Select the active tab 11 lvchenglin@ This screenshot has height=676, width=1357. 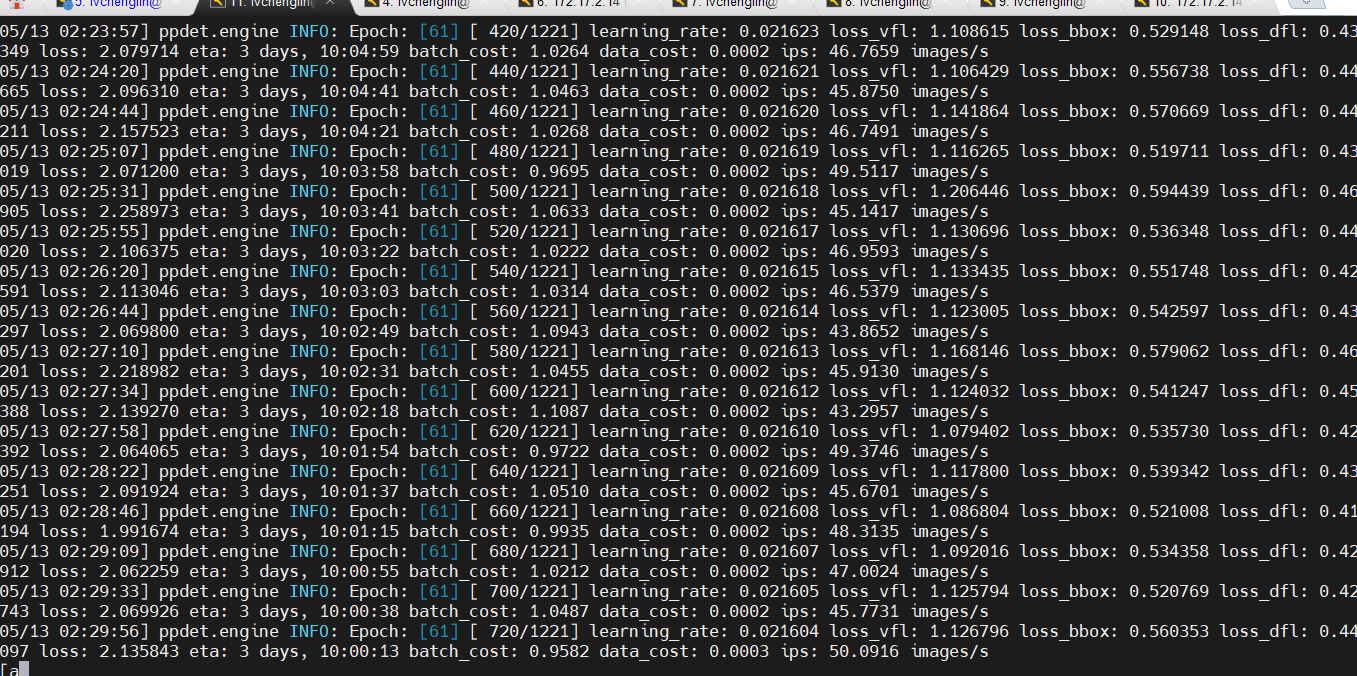pos(270,4)
